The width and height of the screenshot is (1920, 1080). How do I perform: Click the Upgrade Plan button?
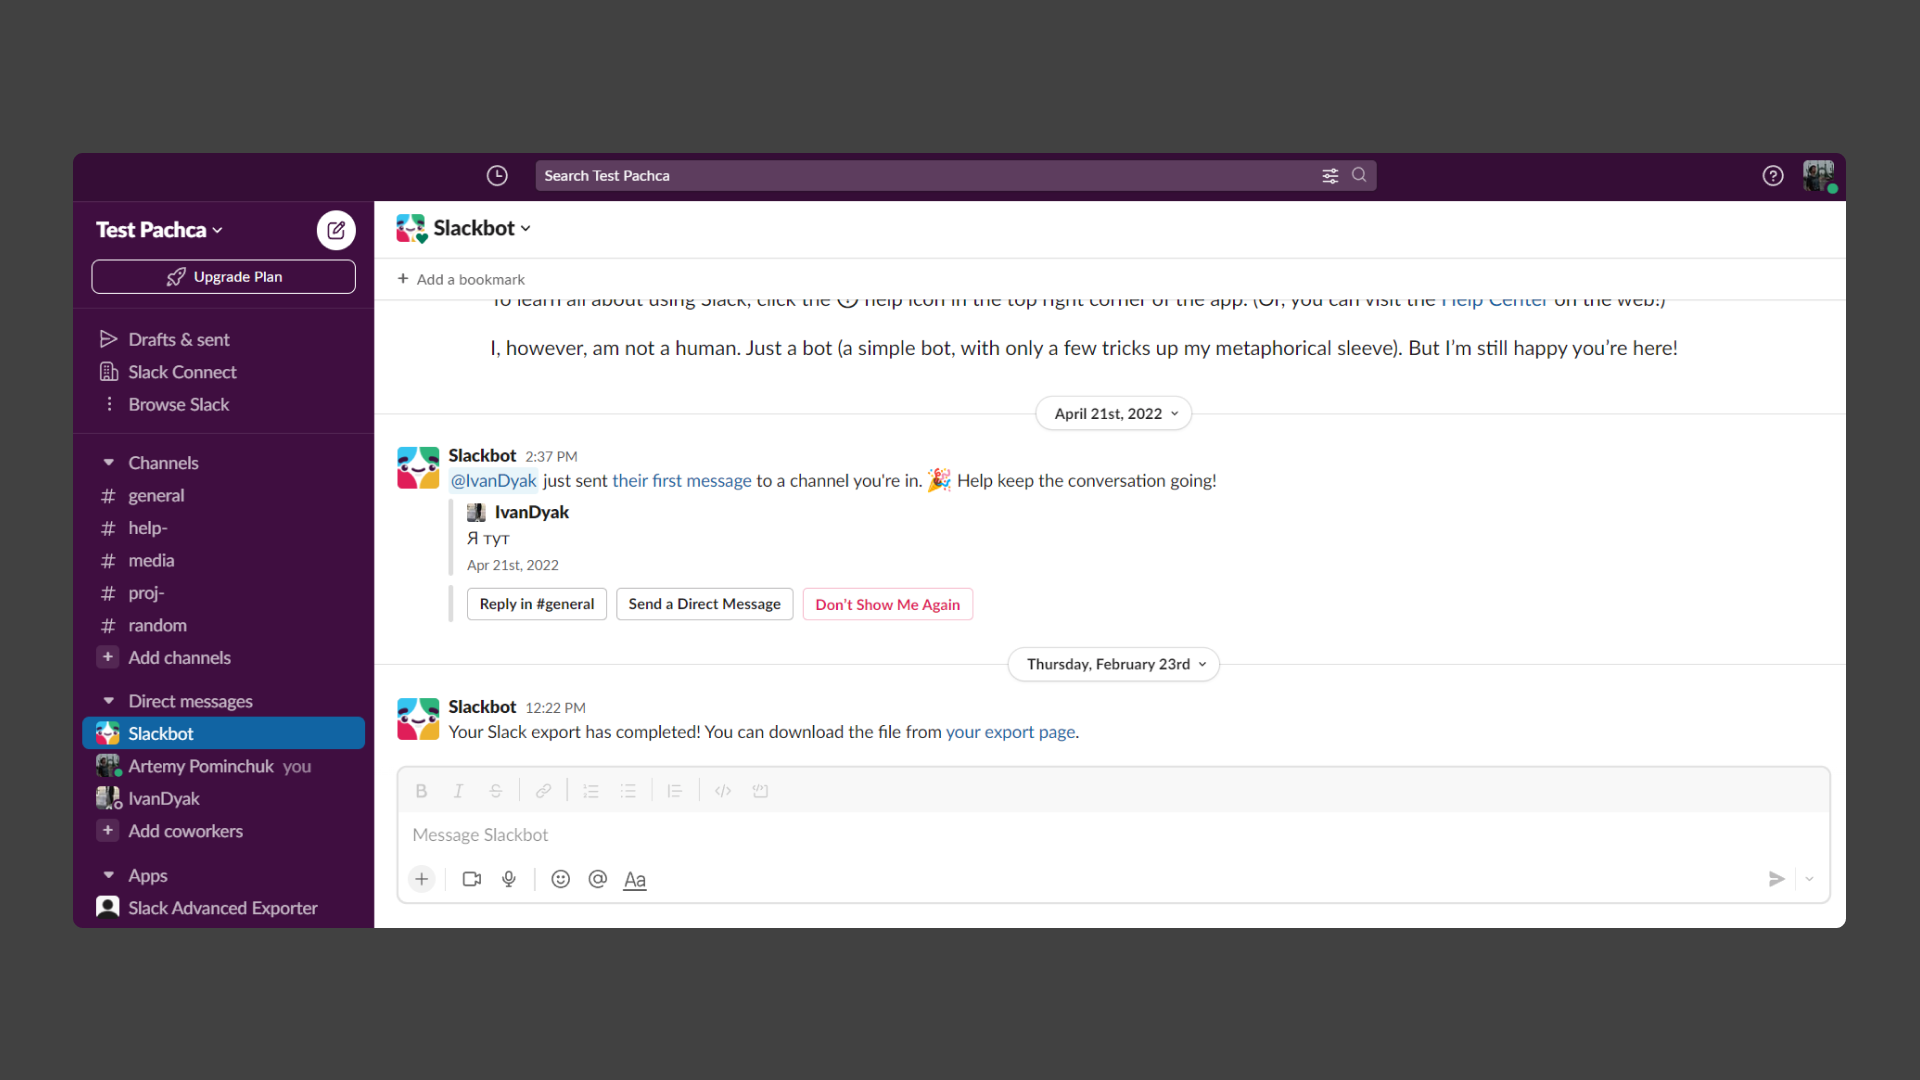click(x=223, y=277)
